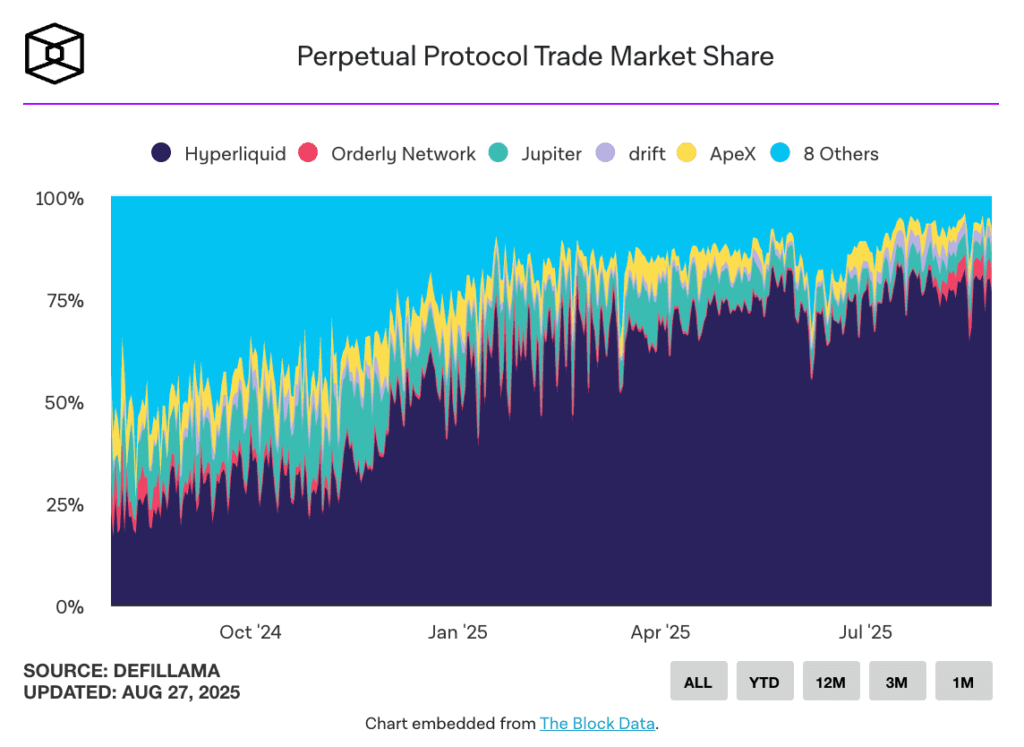
Task: Toggle 8 Others series via blue dot
Action: click(780, 153)
